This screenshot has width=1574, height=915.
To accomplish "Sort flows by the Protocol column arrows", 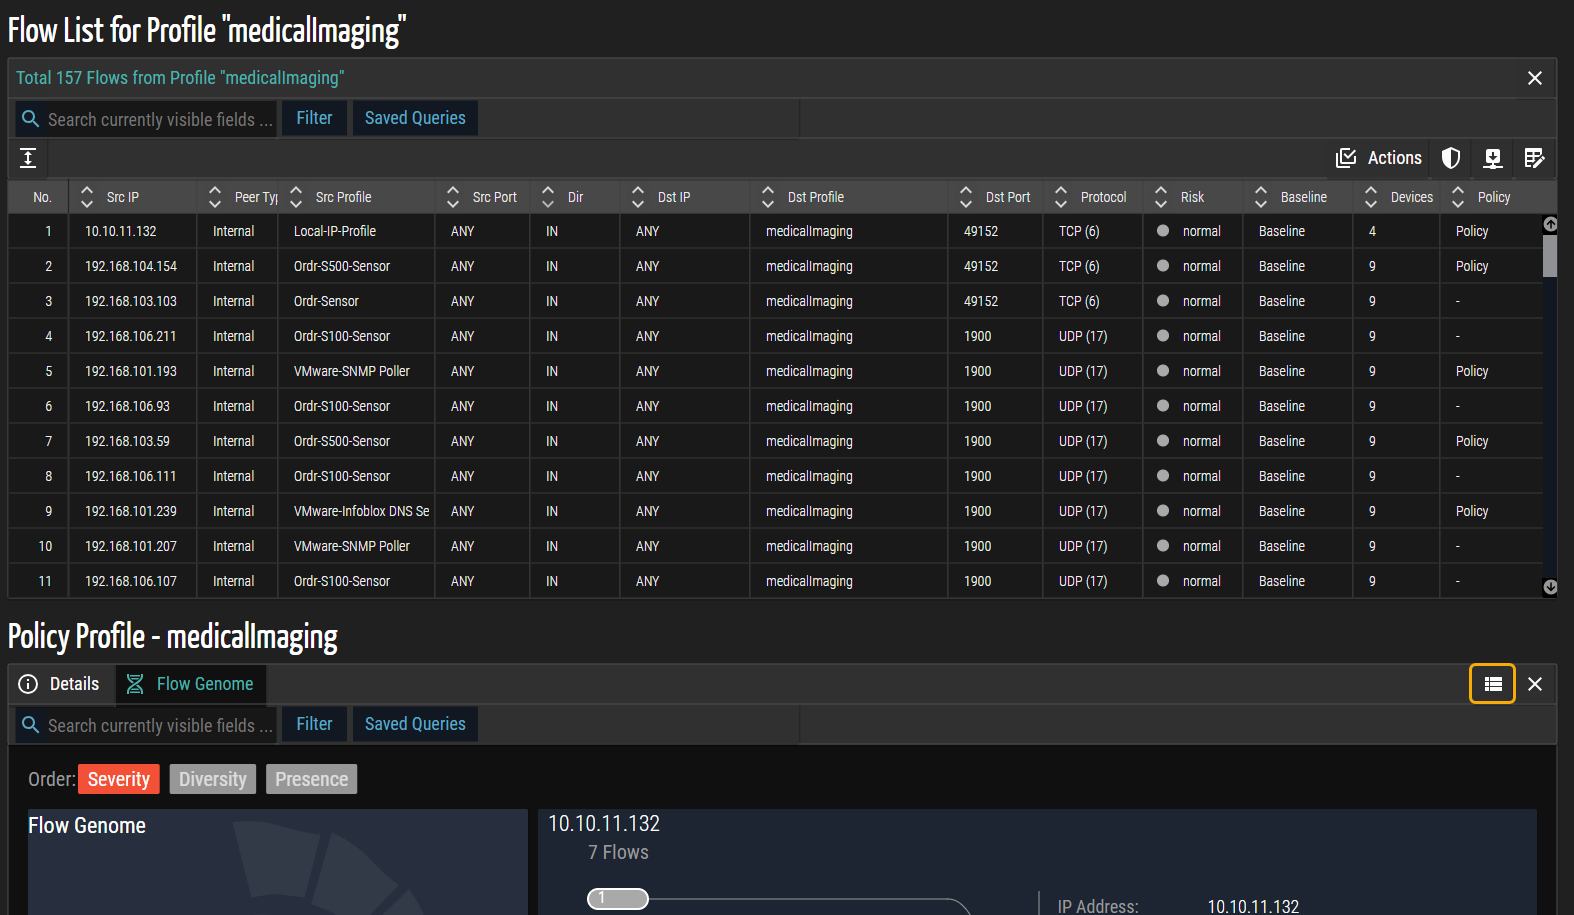I will 1061,197.
